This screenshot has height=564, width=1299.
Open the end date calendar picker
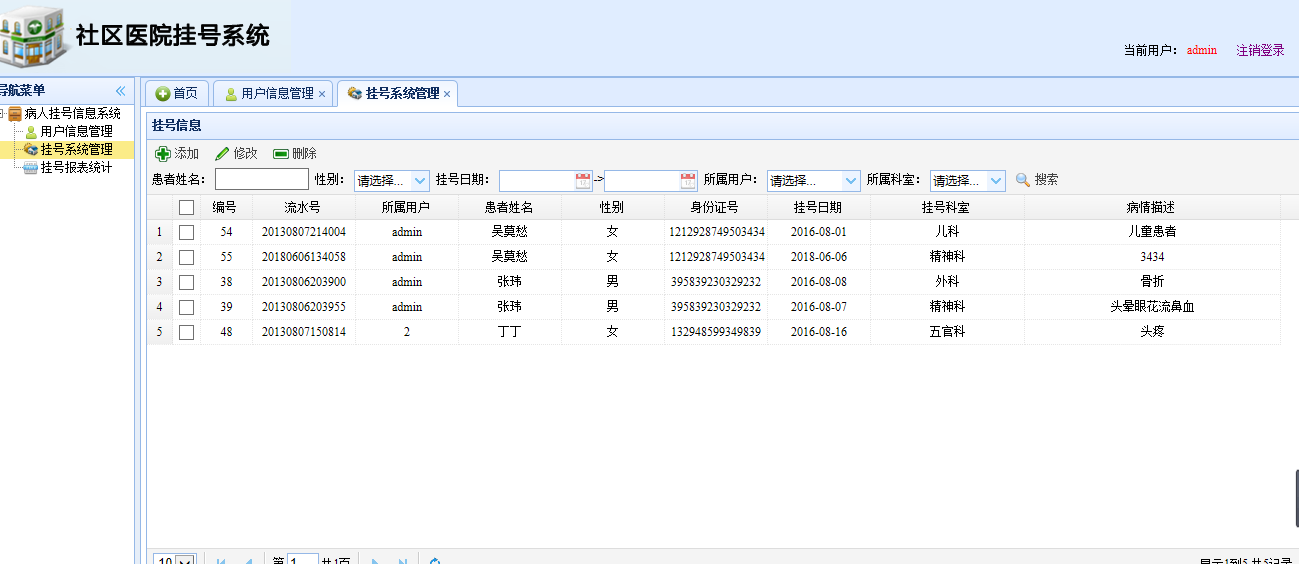[x=688, y=180]
